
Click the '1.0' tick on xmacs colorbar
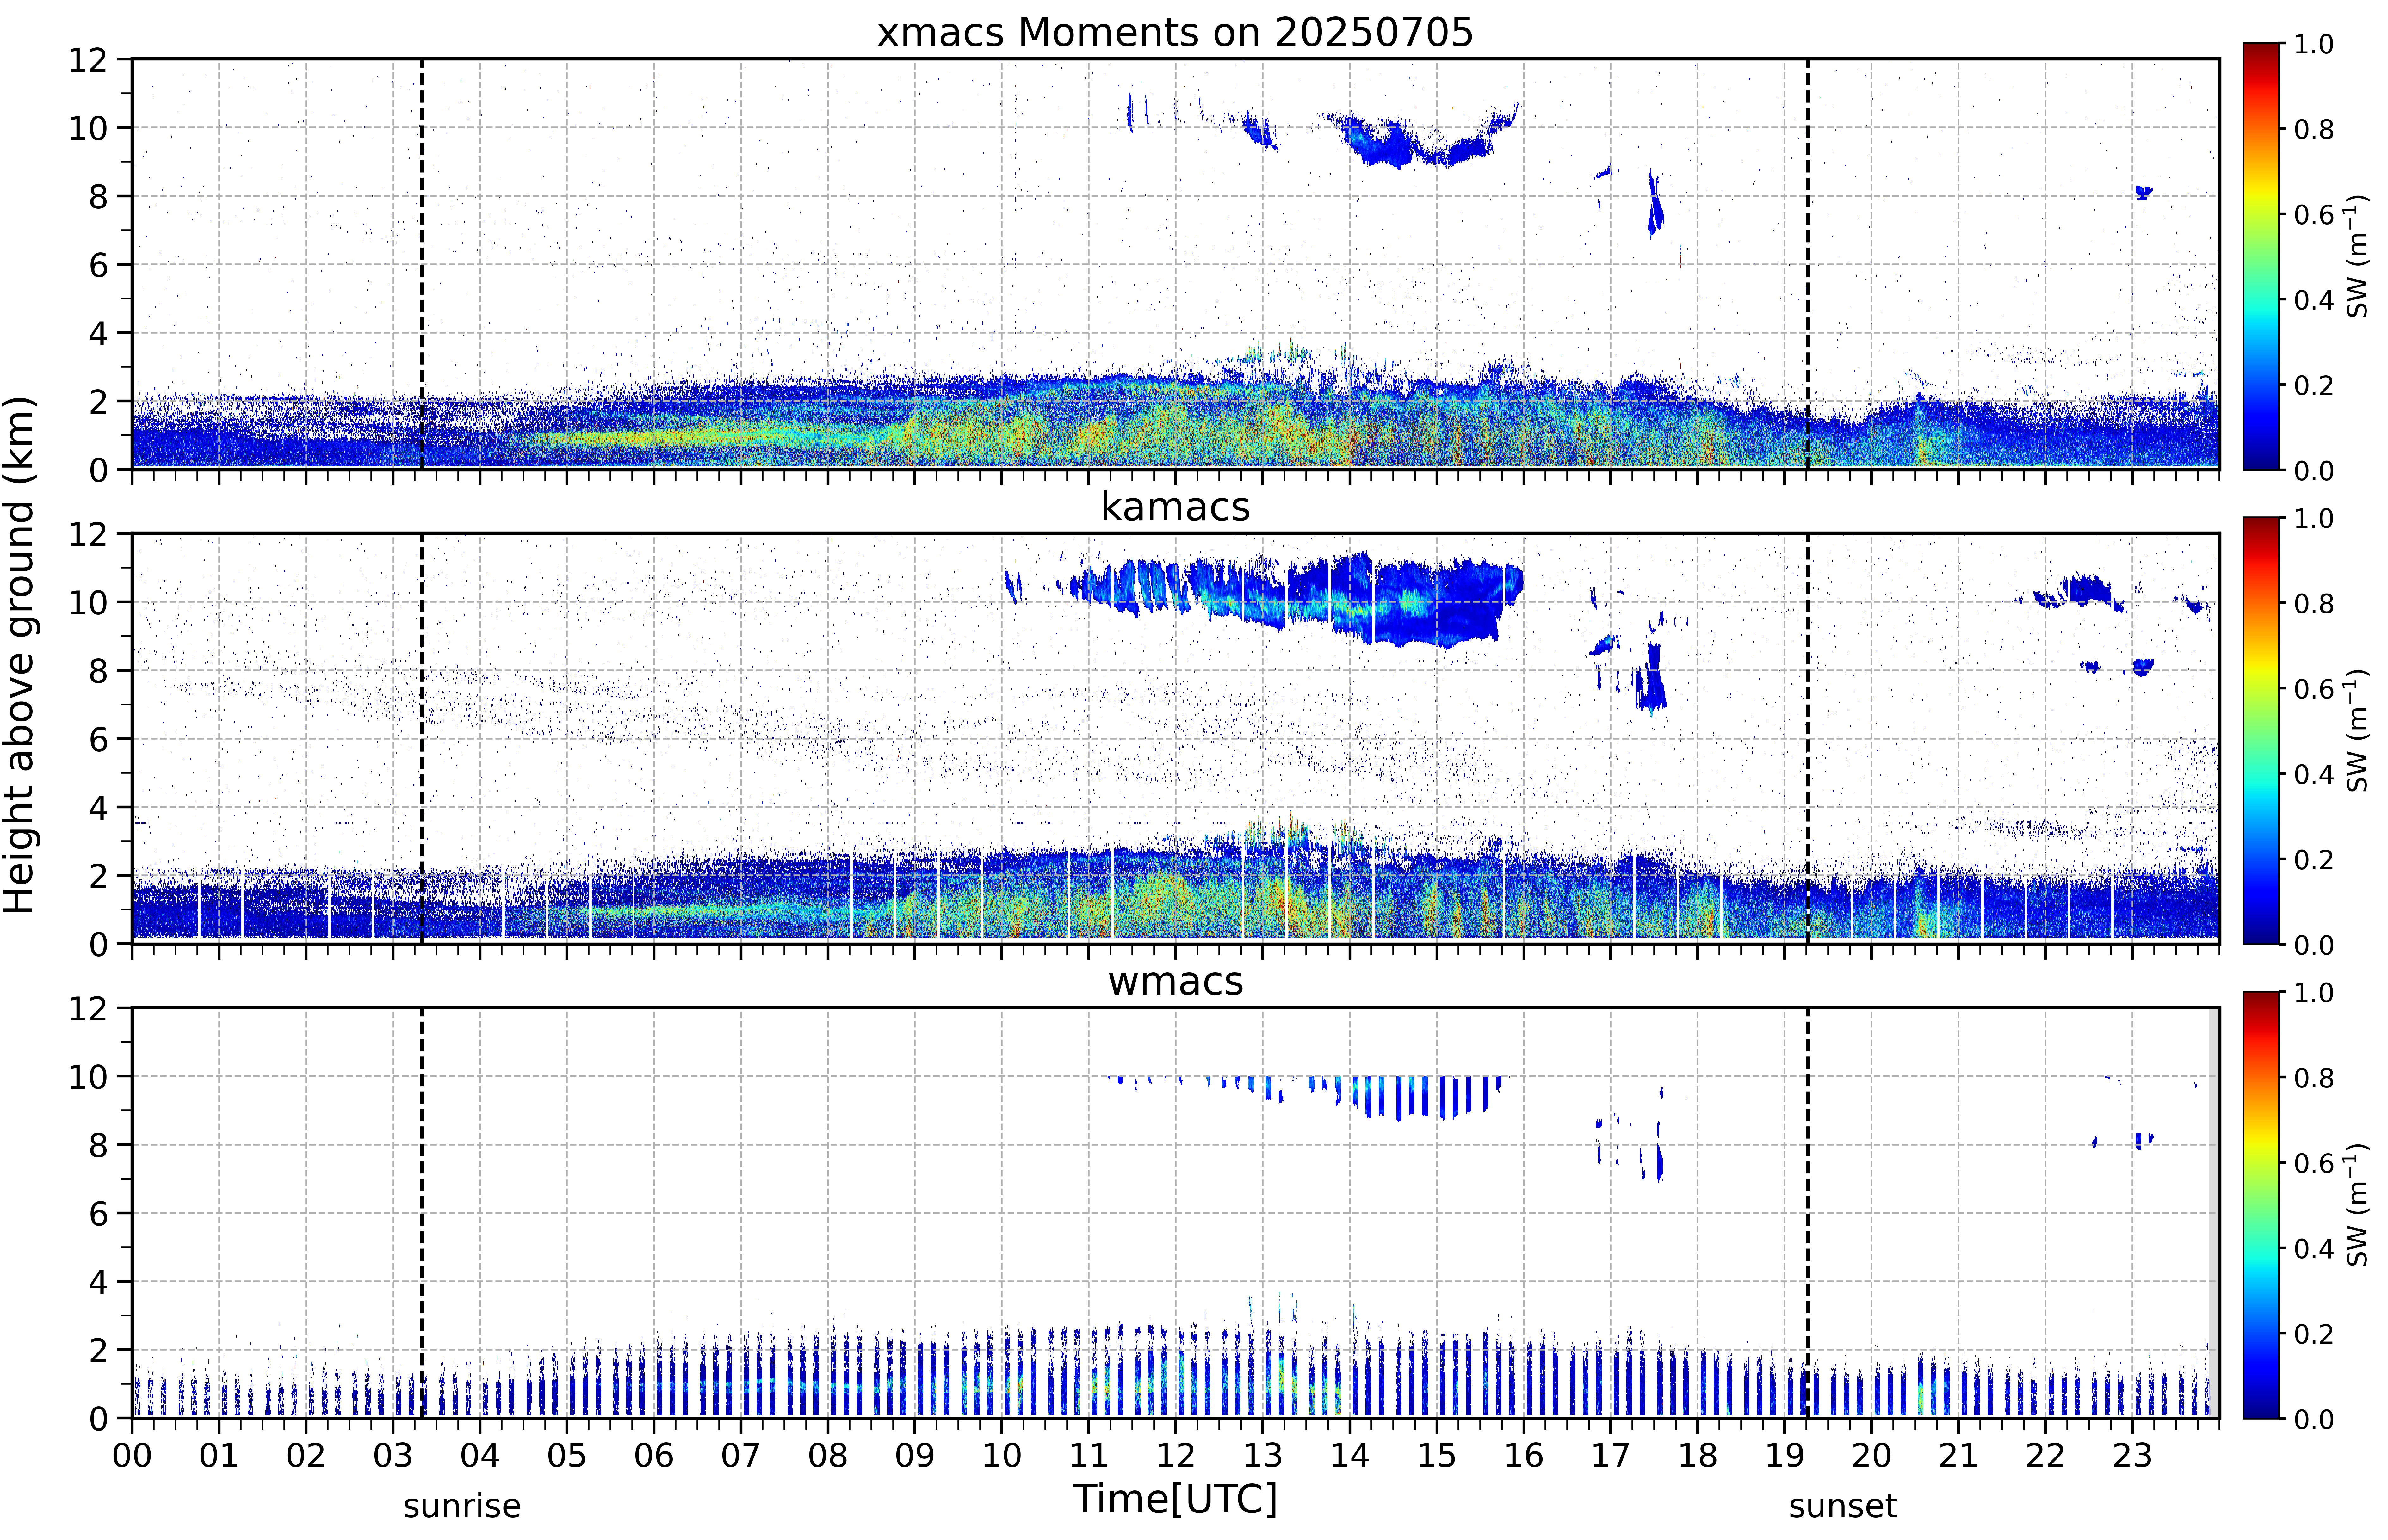(2314, 44)
